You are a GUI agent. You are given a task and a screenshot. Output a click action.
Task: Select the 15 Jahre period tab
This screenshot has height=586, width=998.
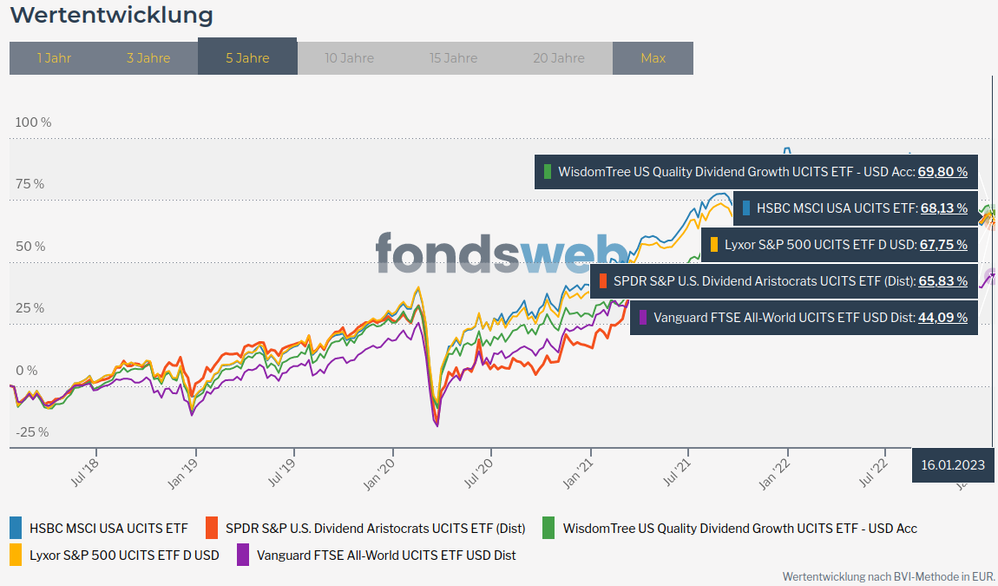pos(453,58)
